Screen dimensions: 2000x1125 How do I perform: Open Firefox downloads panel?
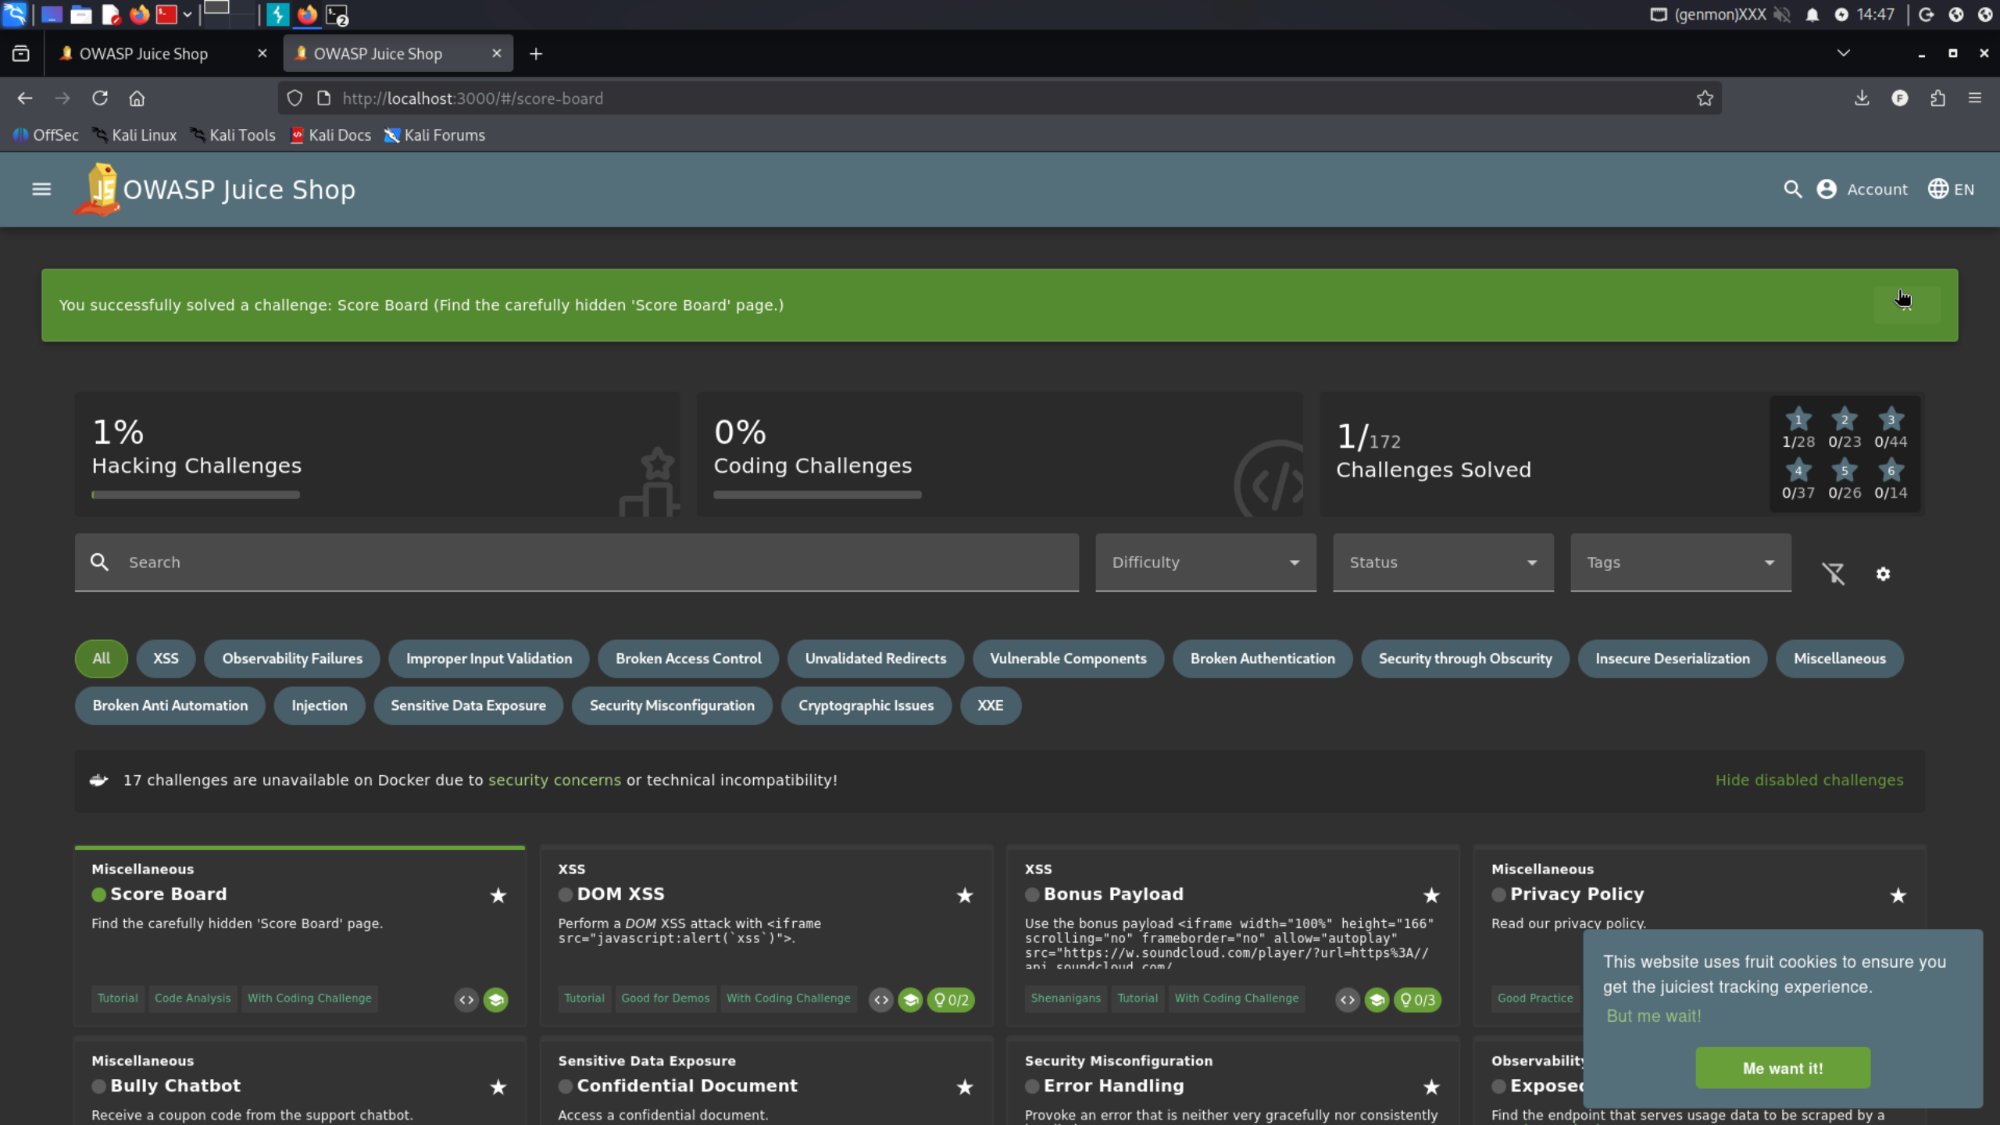click(x=1861, y=98)
